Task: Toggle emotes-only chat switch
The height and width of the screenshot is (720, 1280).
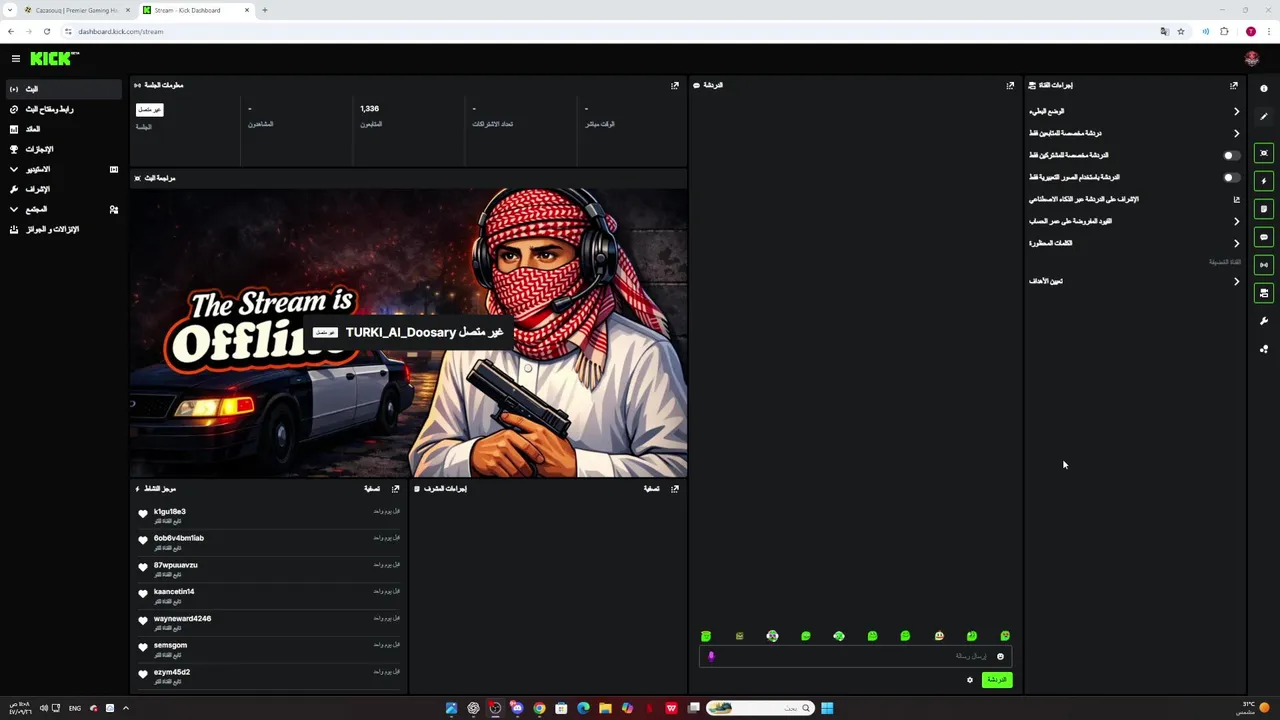Action: (x=1232, y=177)
